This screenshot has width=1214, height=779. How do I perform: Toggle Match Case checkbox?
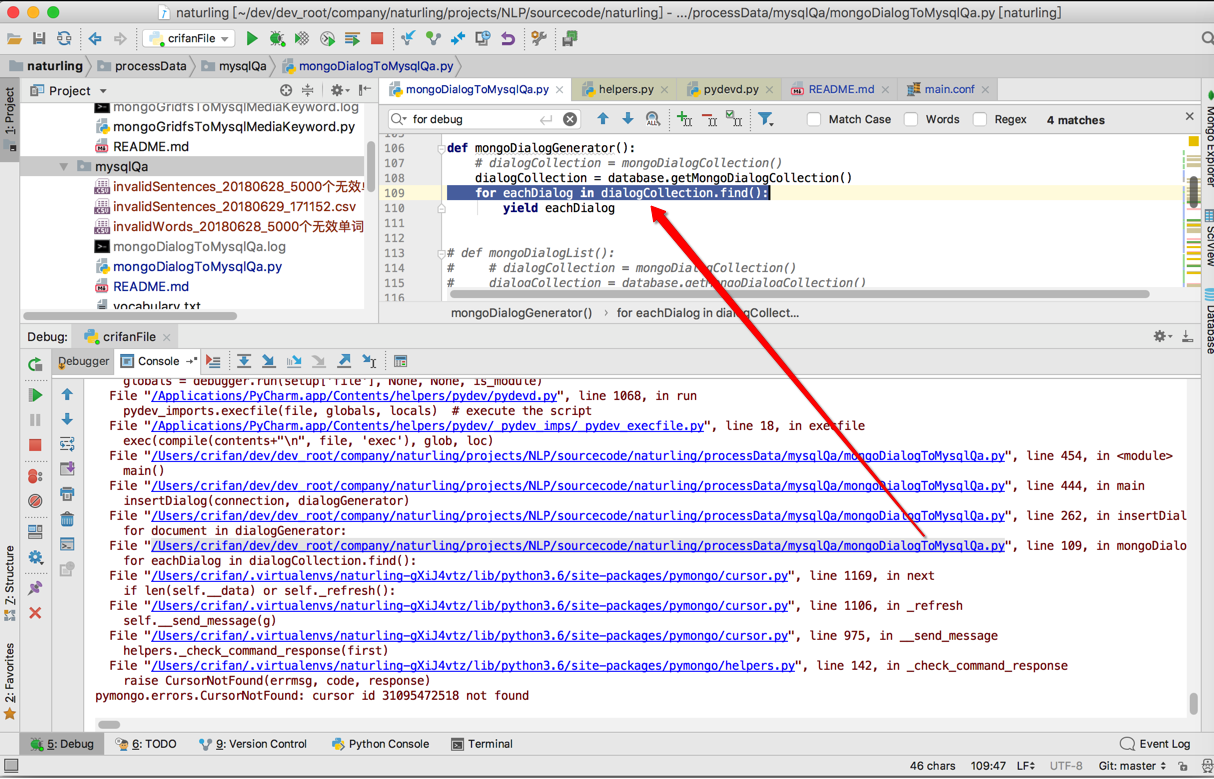click(x=814, y=119)
